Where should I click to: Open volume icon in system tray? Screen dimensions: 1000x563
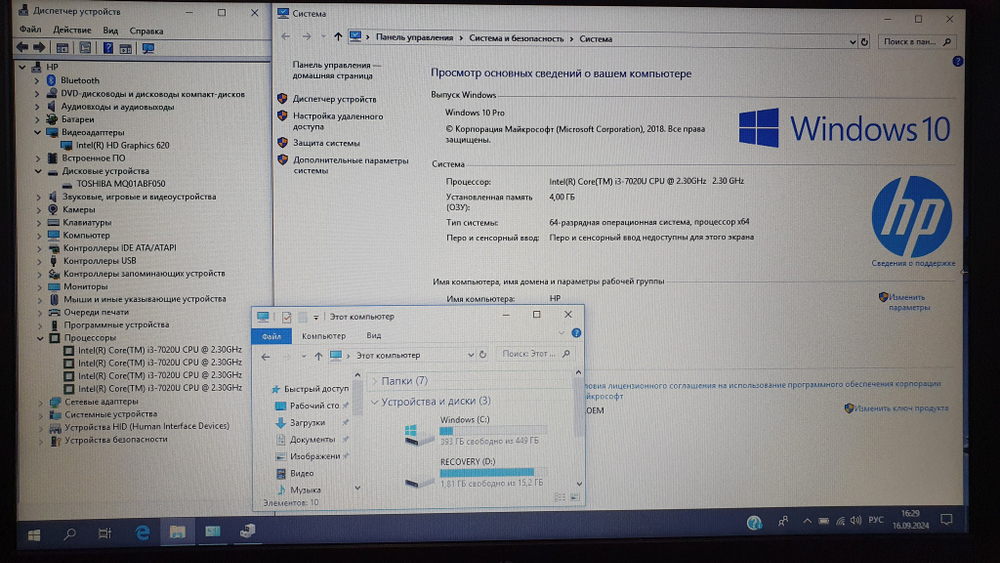[856, 521]
